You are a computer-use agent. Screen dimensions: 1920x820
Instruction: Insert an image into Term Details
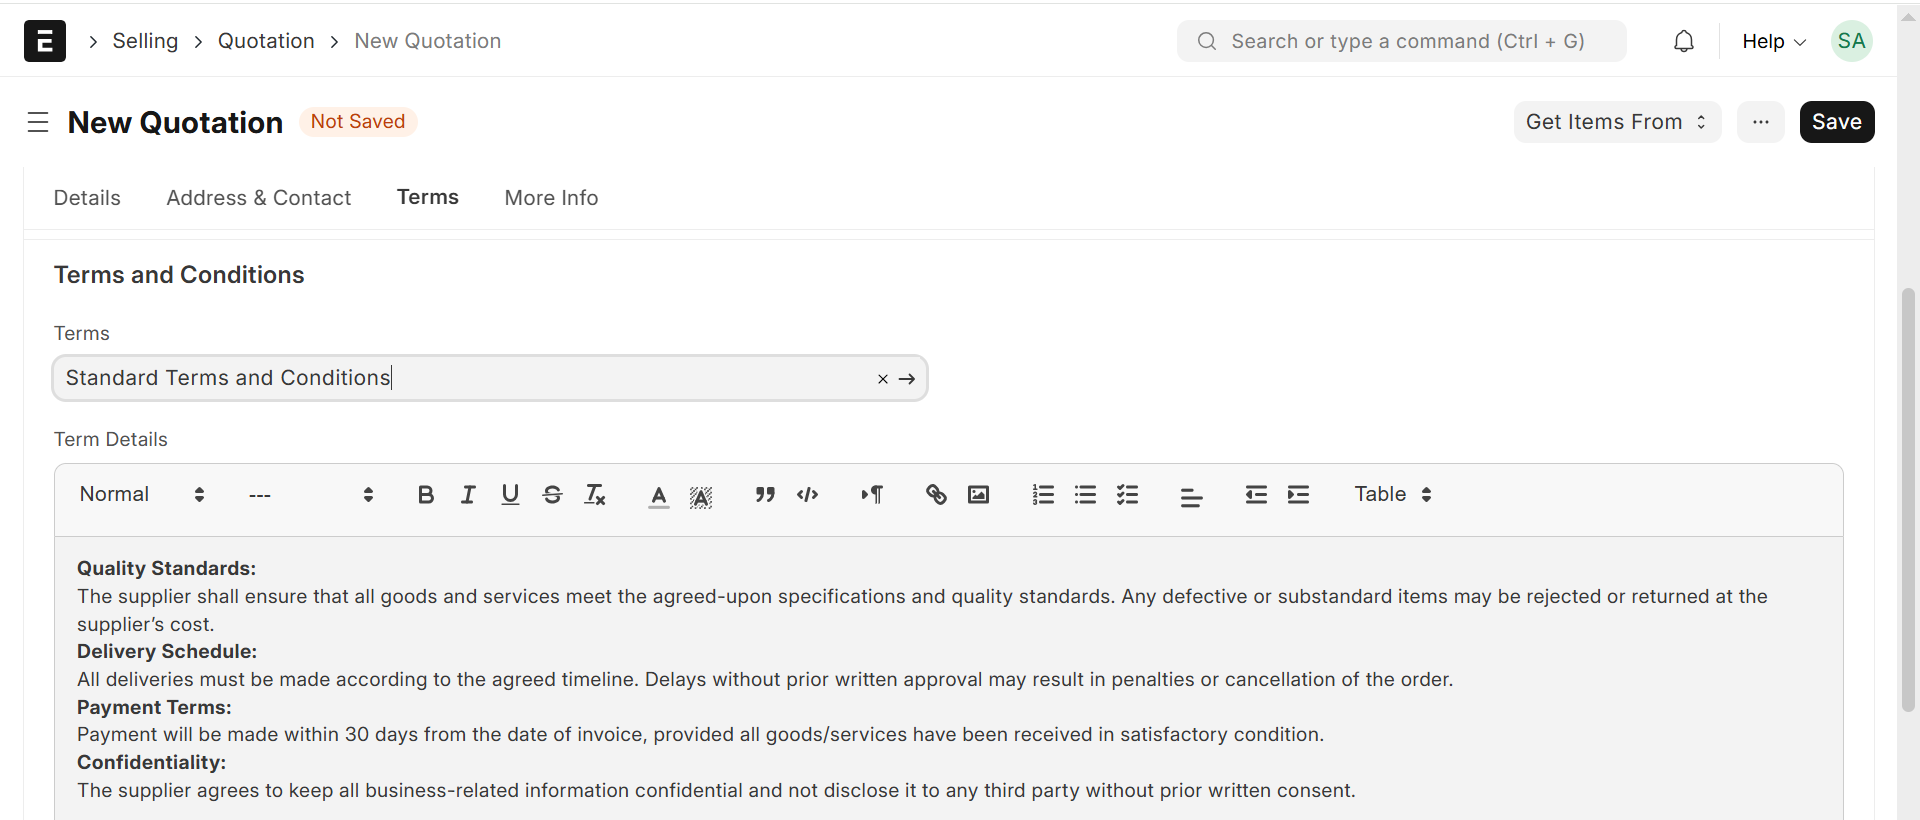[x=978, y=495]
